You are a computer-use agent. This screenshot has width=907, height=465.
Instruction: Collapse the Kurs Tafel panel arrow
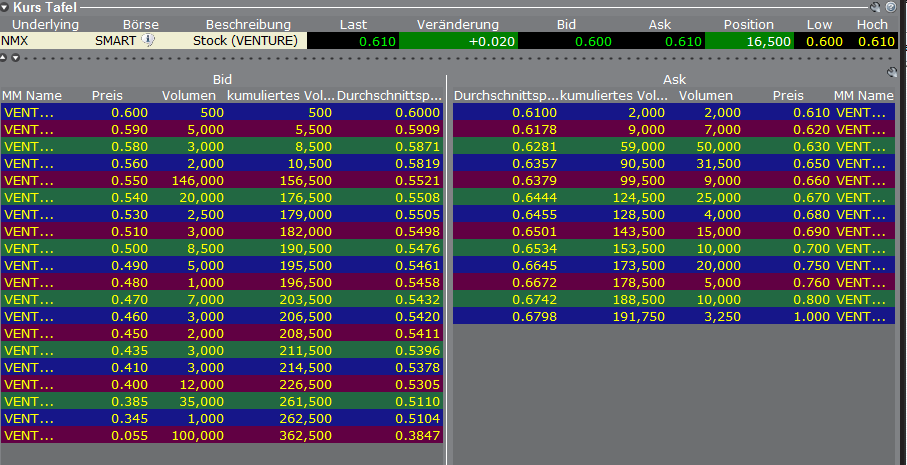5,7
